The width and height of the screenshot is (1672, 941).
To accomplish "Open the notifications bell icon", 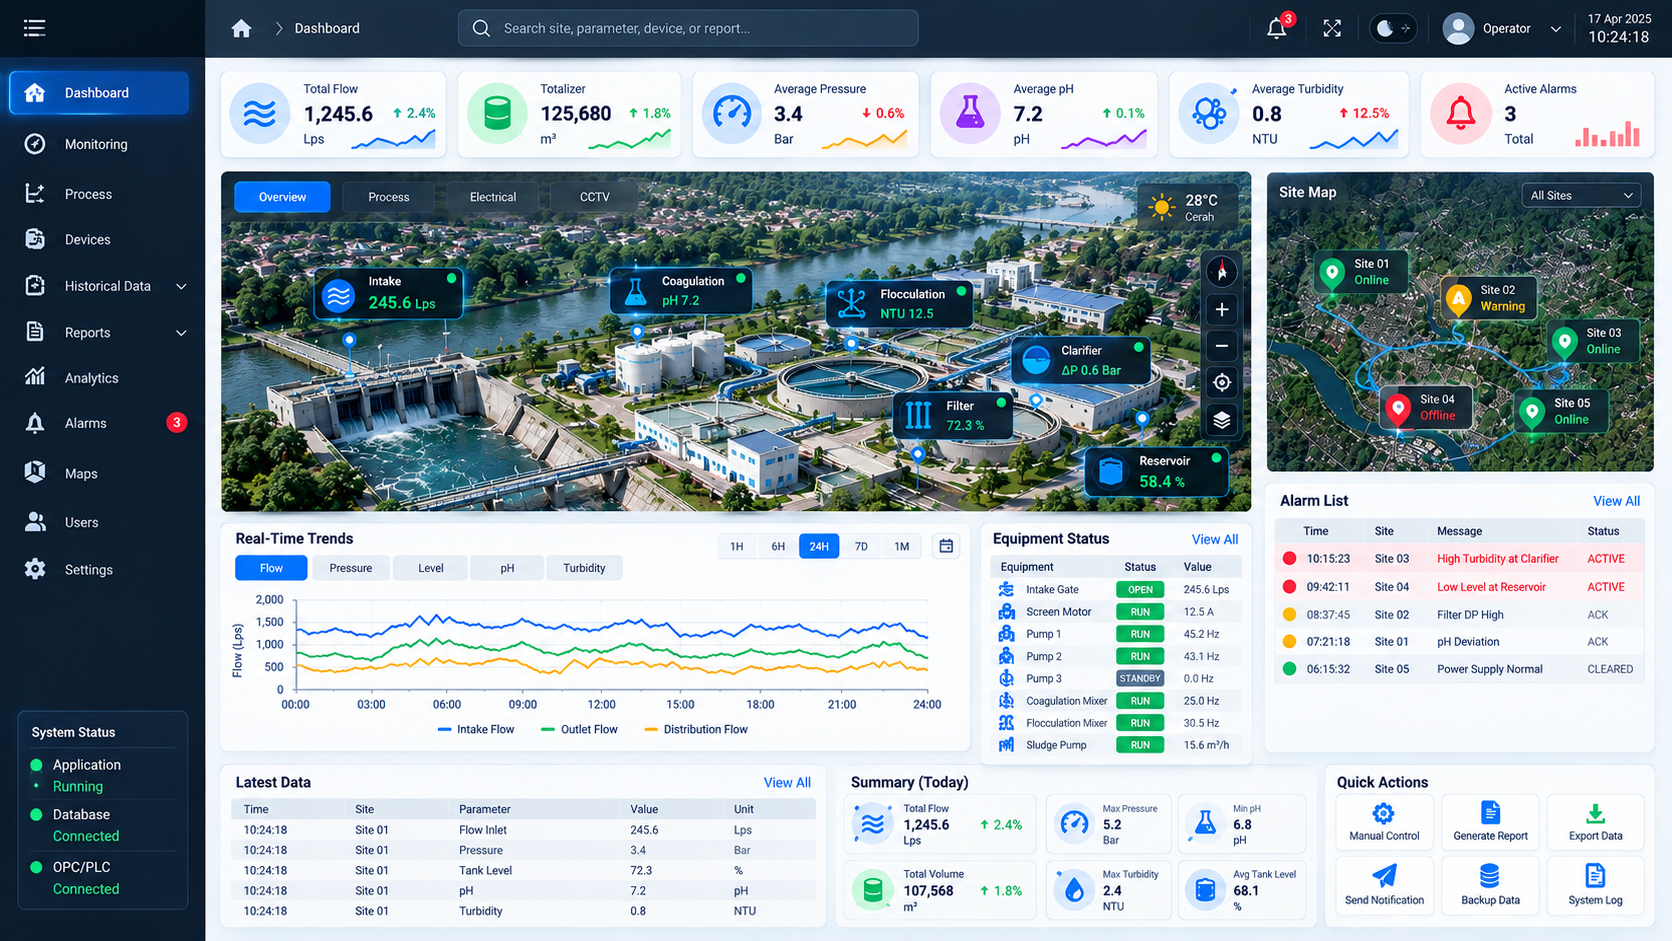I will [x=1277, y=28].
